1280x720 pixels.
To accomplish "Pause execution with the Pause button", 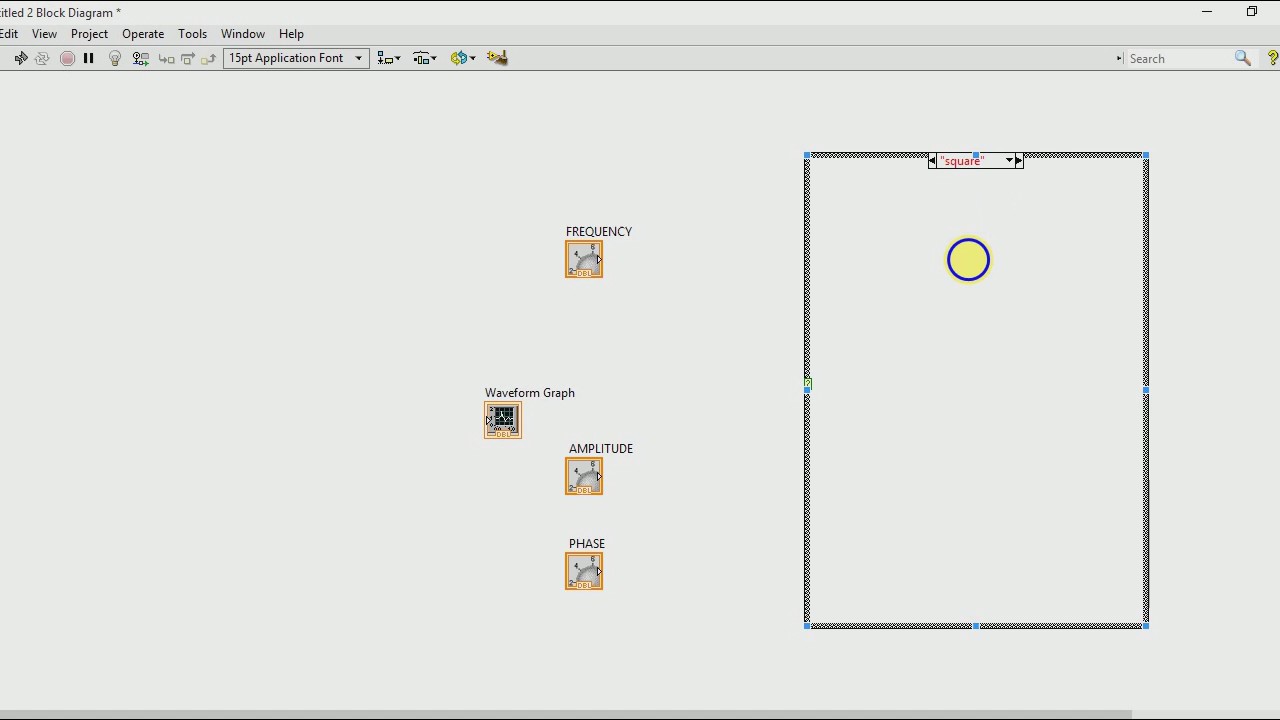I will point(88,58).
